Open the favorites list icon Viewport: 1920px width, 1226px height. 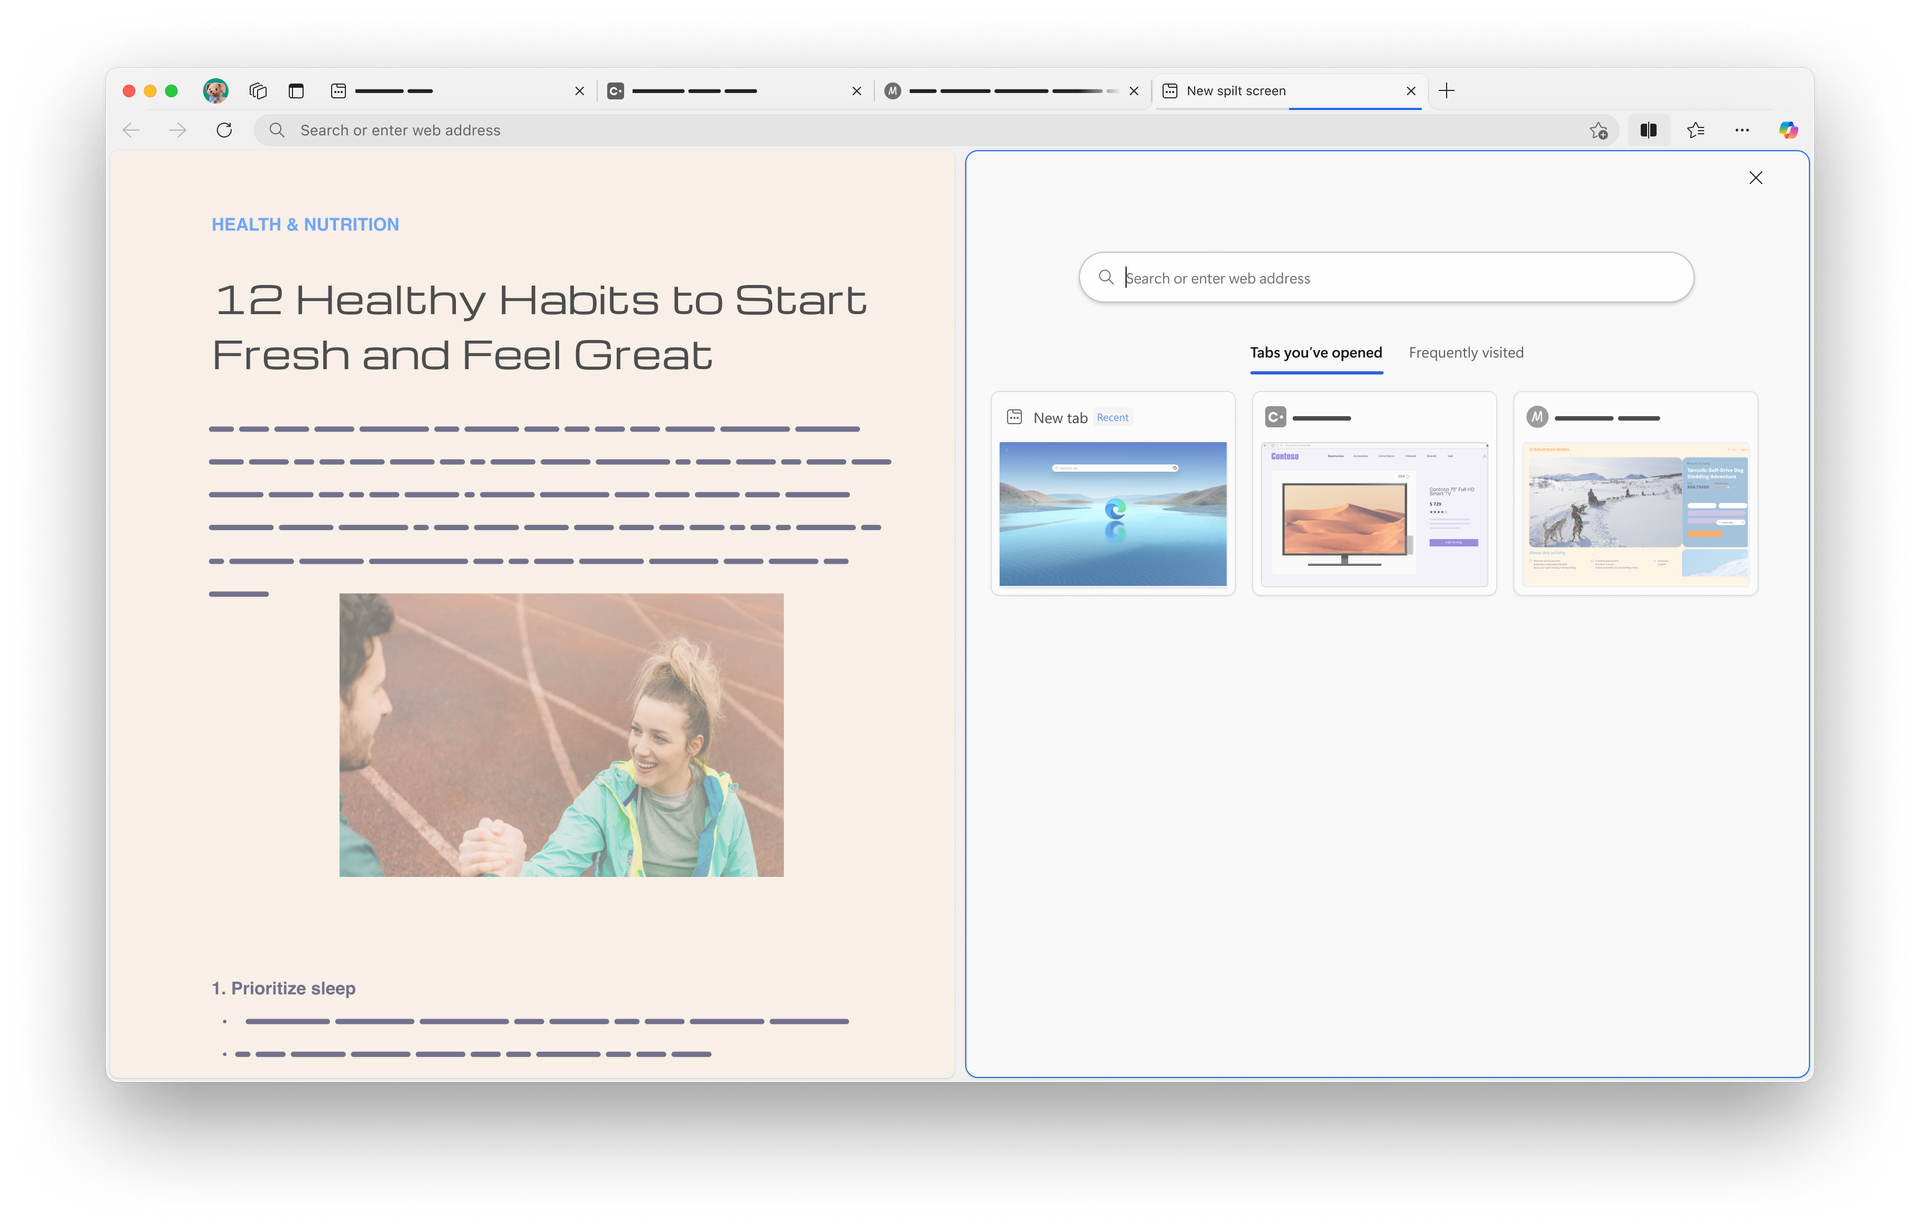(1696, 130)
